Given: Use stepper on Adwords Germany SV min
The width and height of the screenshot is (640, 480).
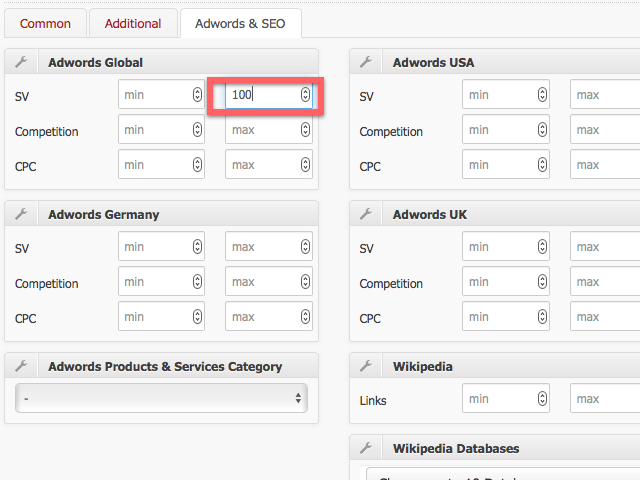Looking at the screenshot, I should tap(197, 247).
